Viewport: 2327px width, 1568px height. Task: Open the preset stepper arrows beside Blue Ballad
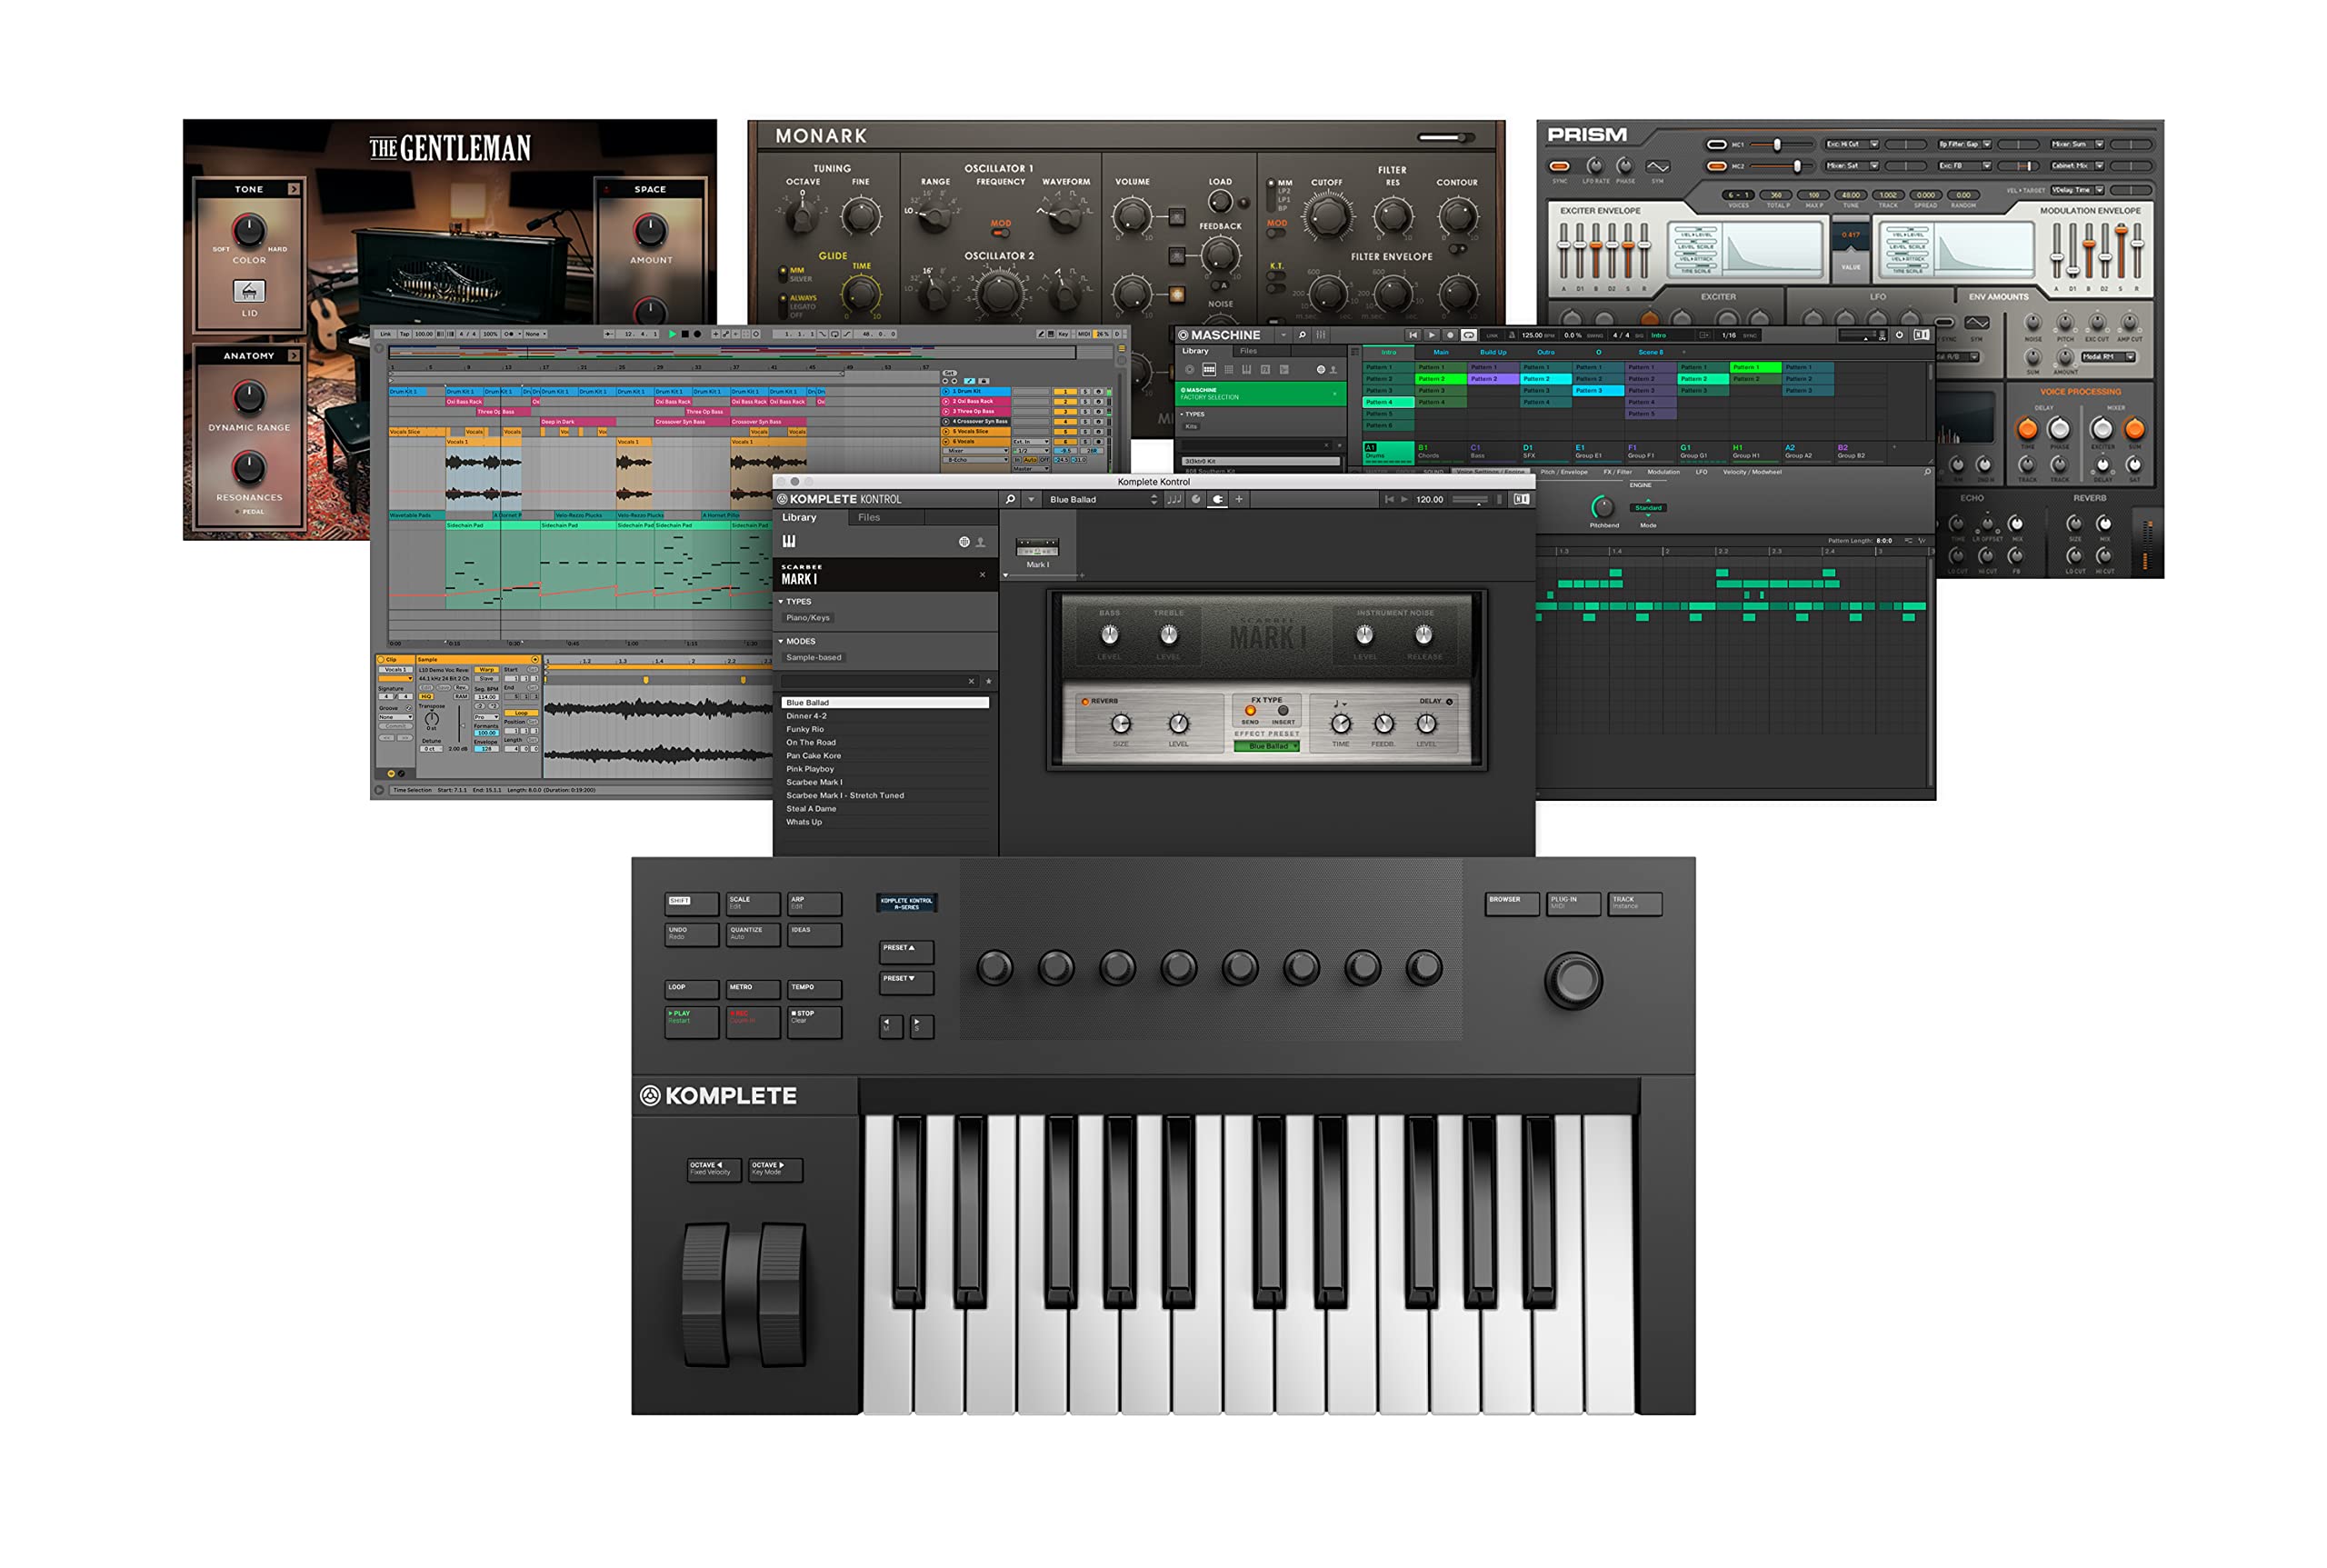1154,499
